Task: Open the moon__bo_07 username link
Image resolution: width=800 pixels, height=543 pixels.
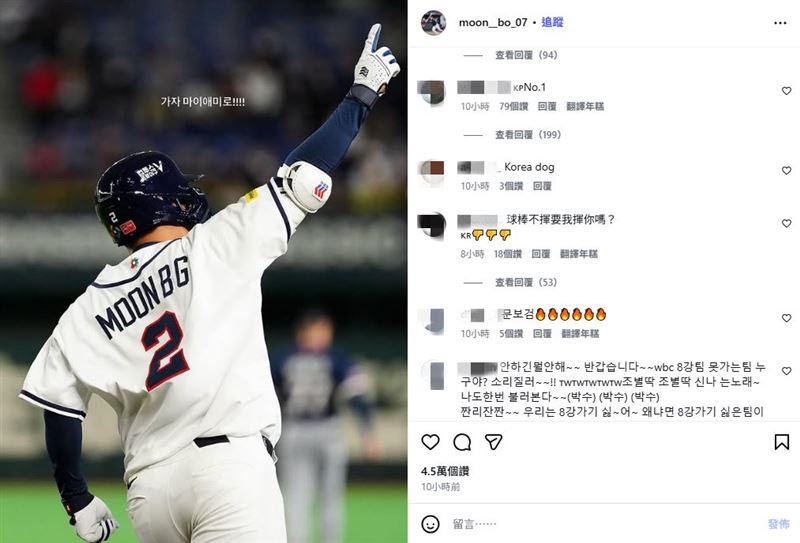Action: pyautogui.click(x=493, y=22)
